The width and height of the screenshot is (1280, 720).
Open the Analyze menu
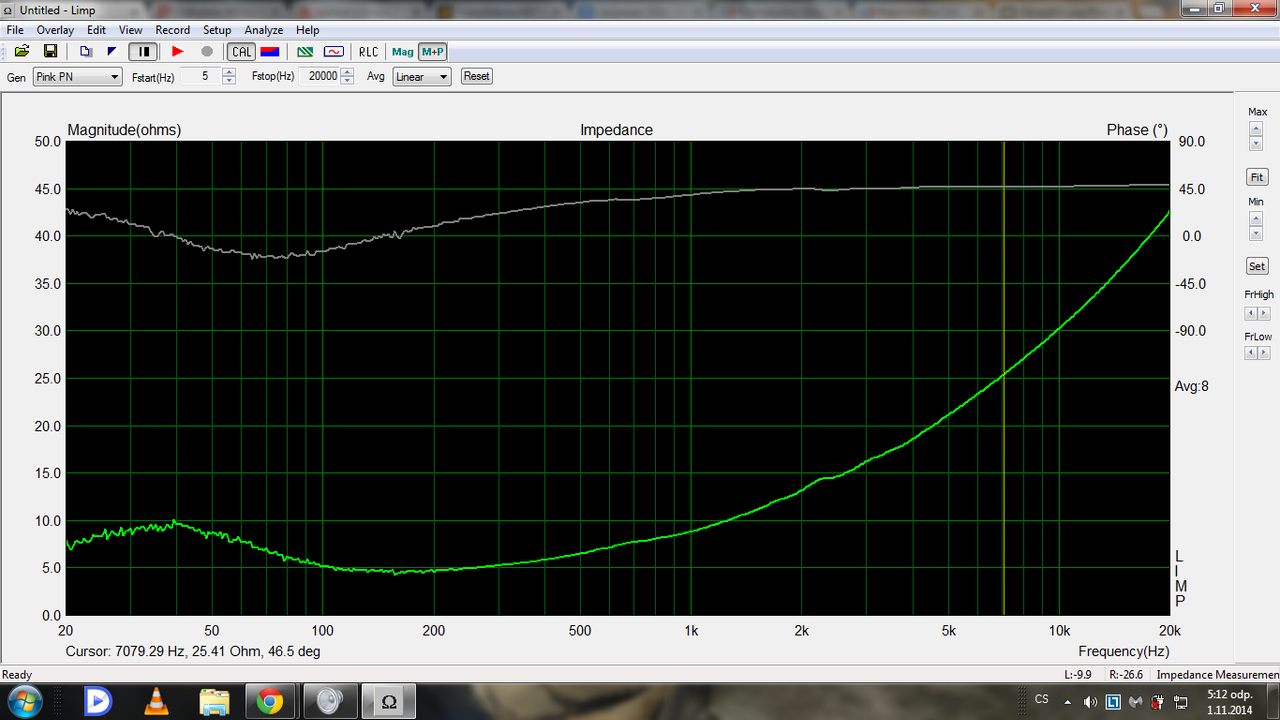click(264, 30)
